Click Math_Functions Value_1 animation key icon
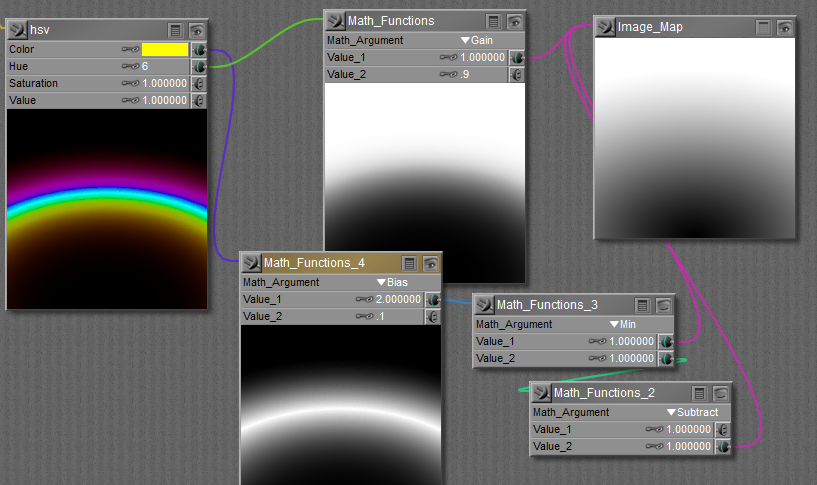Screen dimensions: 817x485 click(449, 57)
